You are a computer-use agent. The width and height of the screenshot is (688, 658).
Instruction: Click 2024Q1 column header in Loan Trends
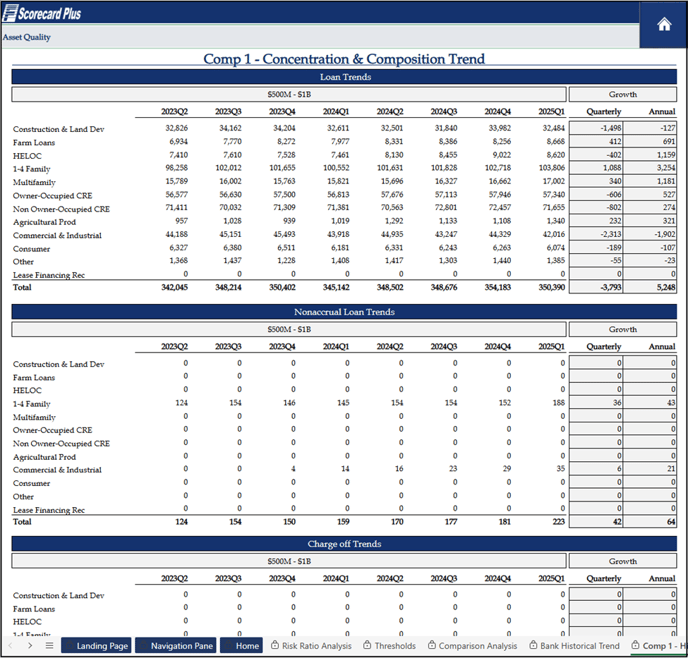[336, 111]
